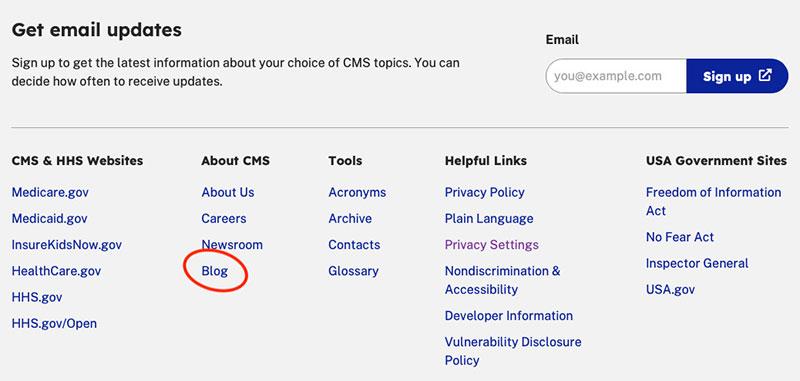
Task: Open Vulnerability Disclosure Policy link
Action: pos(513,351)
